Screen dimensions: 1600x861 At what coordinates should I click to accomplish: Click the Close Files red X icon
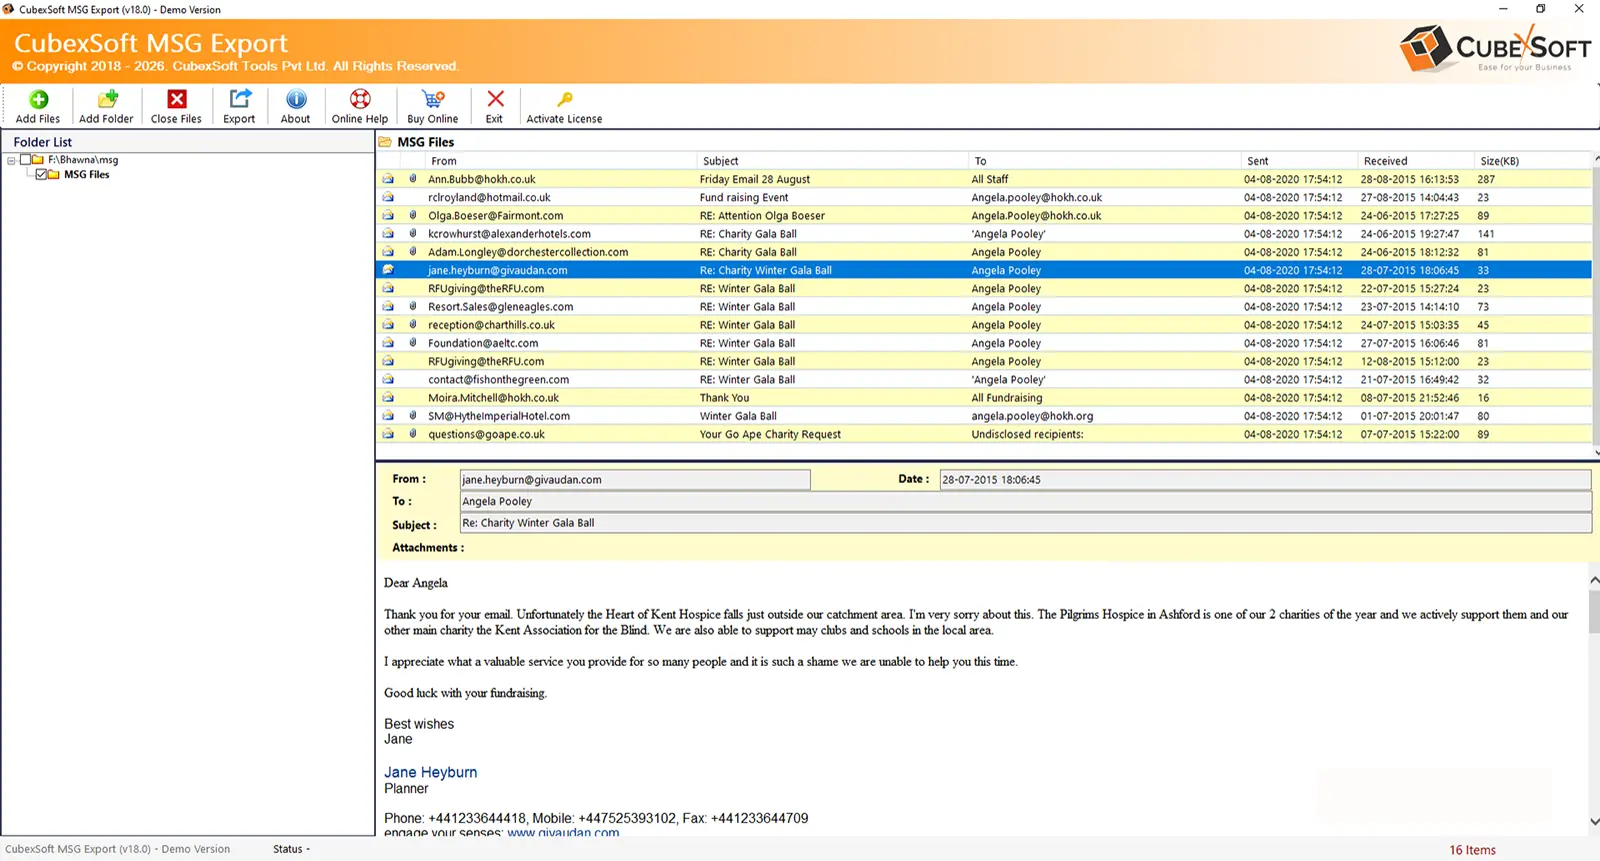click(x=177, y=99)
